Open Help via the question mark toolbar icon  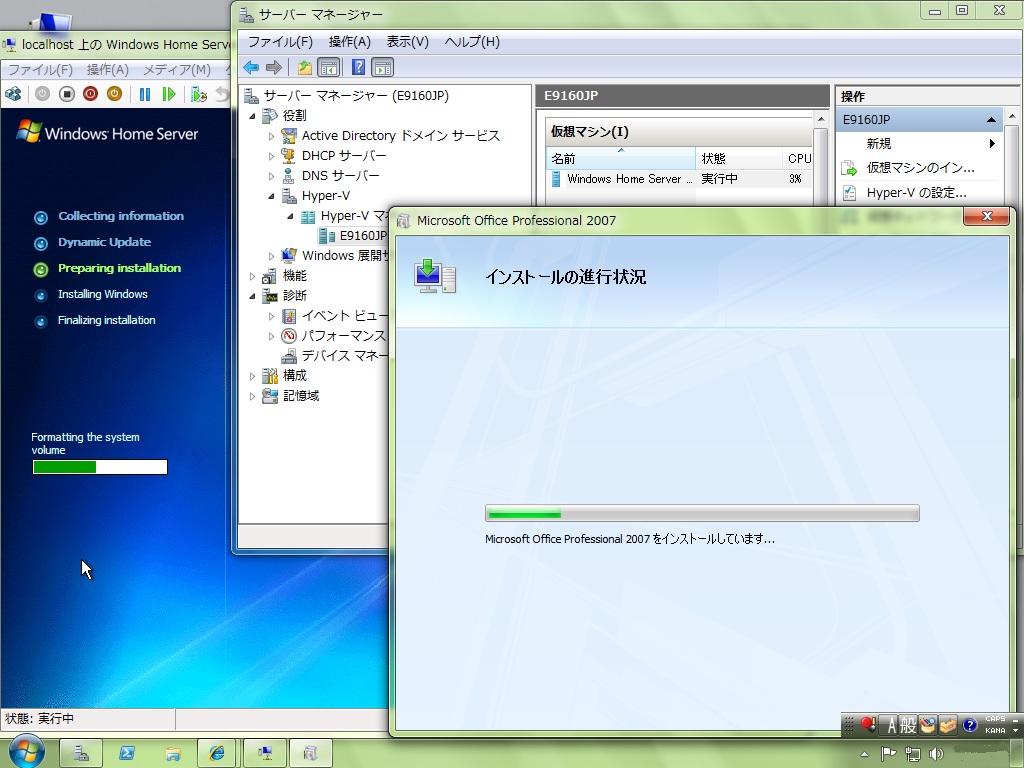point(359,67)
